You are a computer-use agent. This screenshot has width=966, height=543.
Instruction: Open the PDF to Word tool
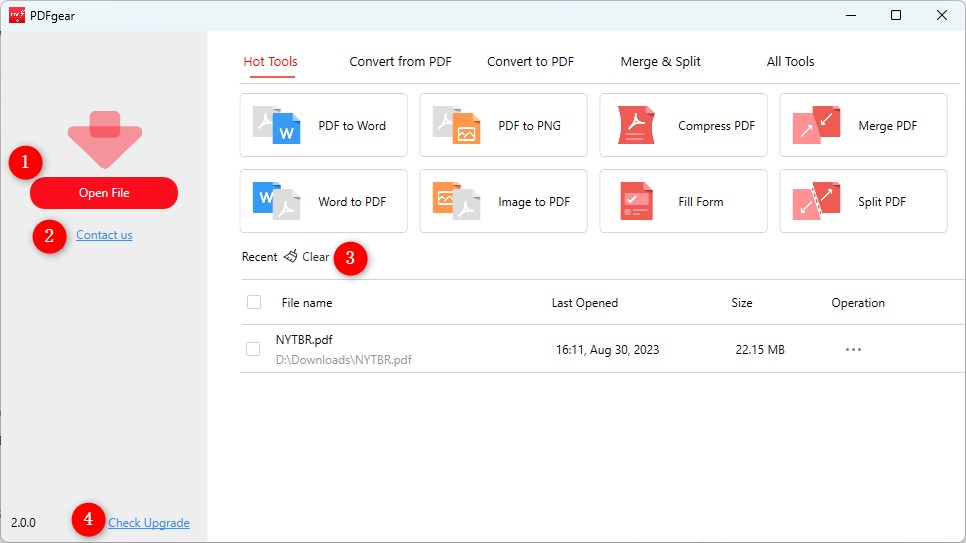pos(323,126)
